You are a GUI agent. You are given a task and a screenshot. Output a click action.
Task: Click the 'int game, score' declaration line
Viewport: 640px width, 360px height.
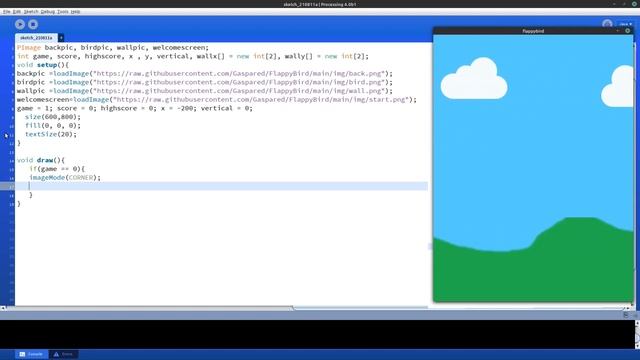pos(193,56)
